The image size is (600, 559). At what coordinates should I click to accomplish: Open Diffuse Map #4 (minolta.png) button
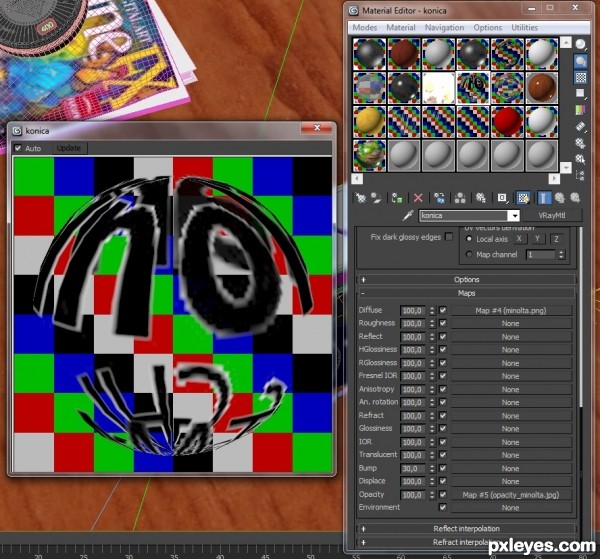[x=511, y=310]
